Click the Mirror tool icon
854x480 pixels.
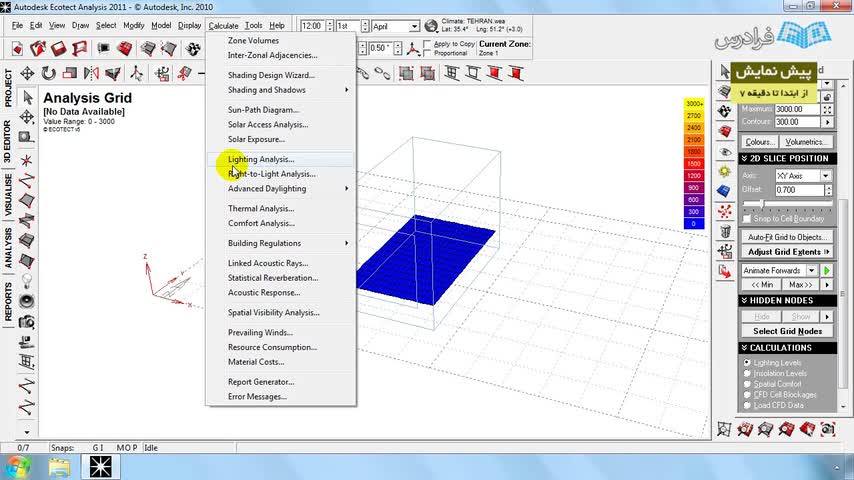pyautogui.click(x=92, y=73)
